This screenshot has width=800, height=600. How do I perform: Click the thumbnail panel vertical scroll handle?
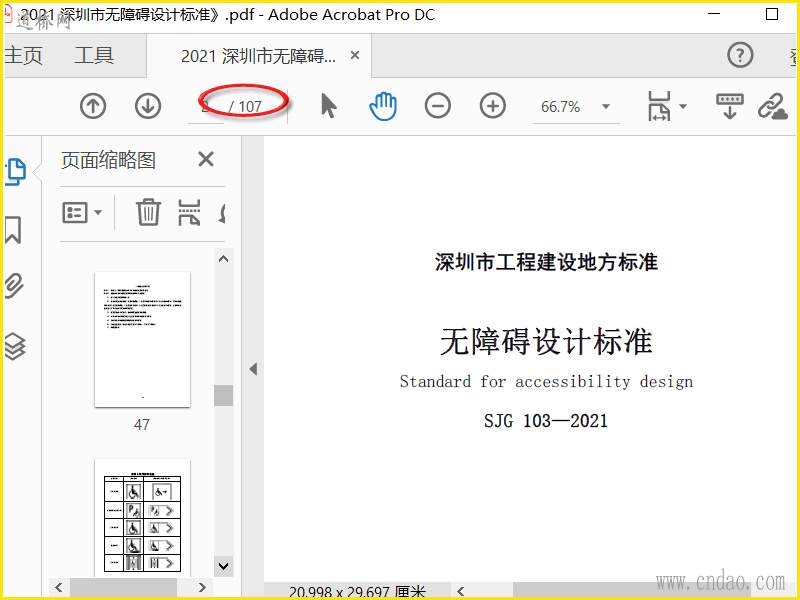pos(223,395)
